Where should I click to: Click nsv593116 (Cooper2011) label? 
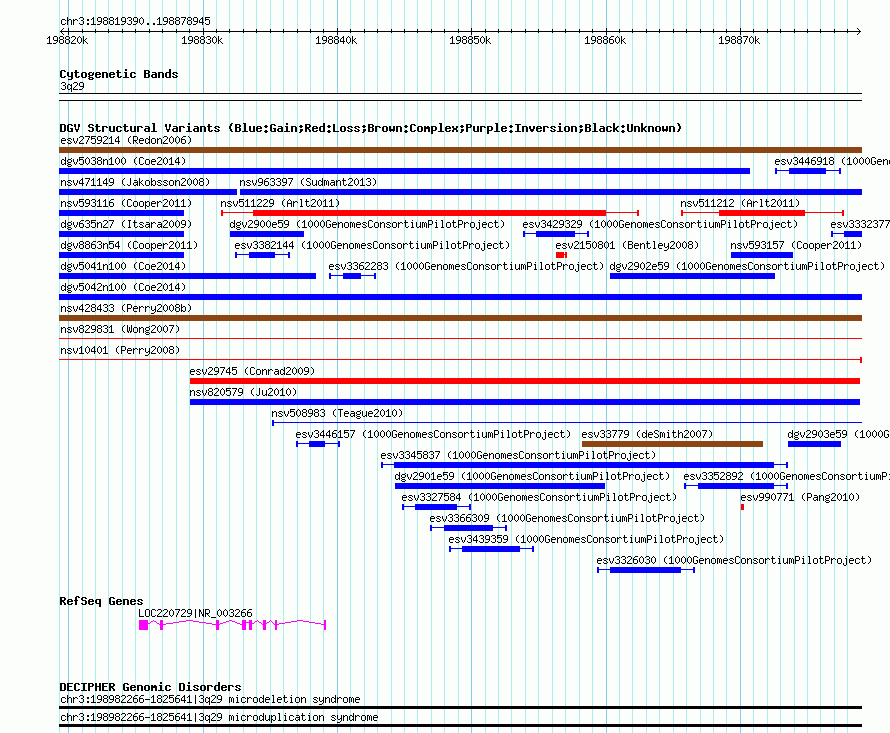point(126,203)
